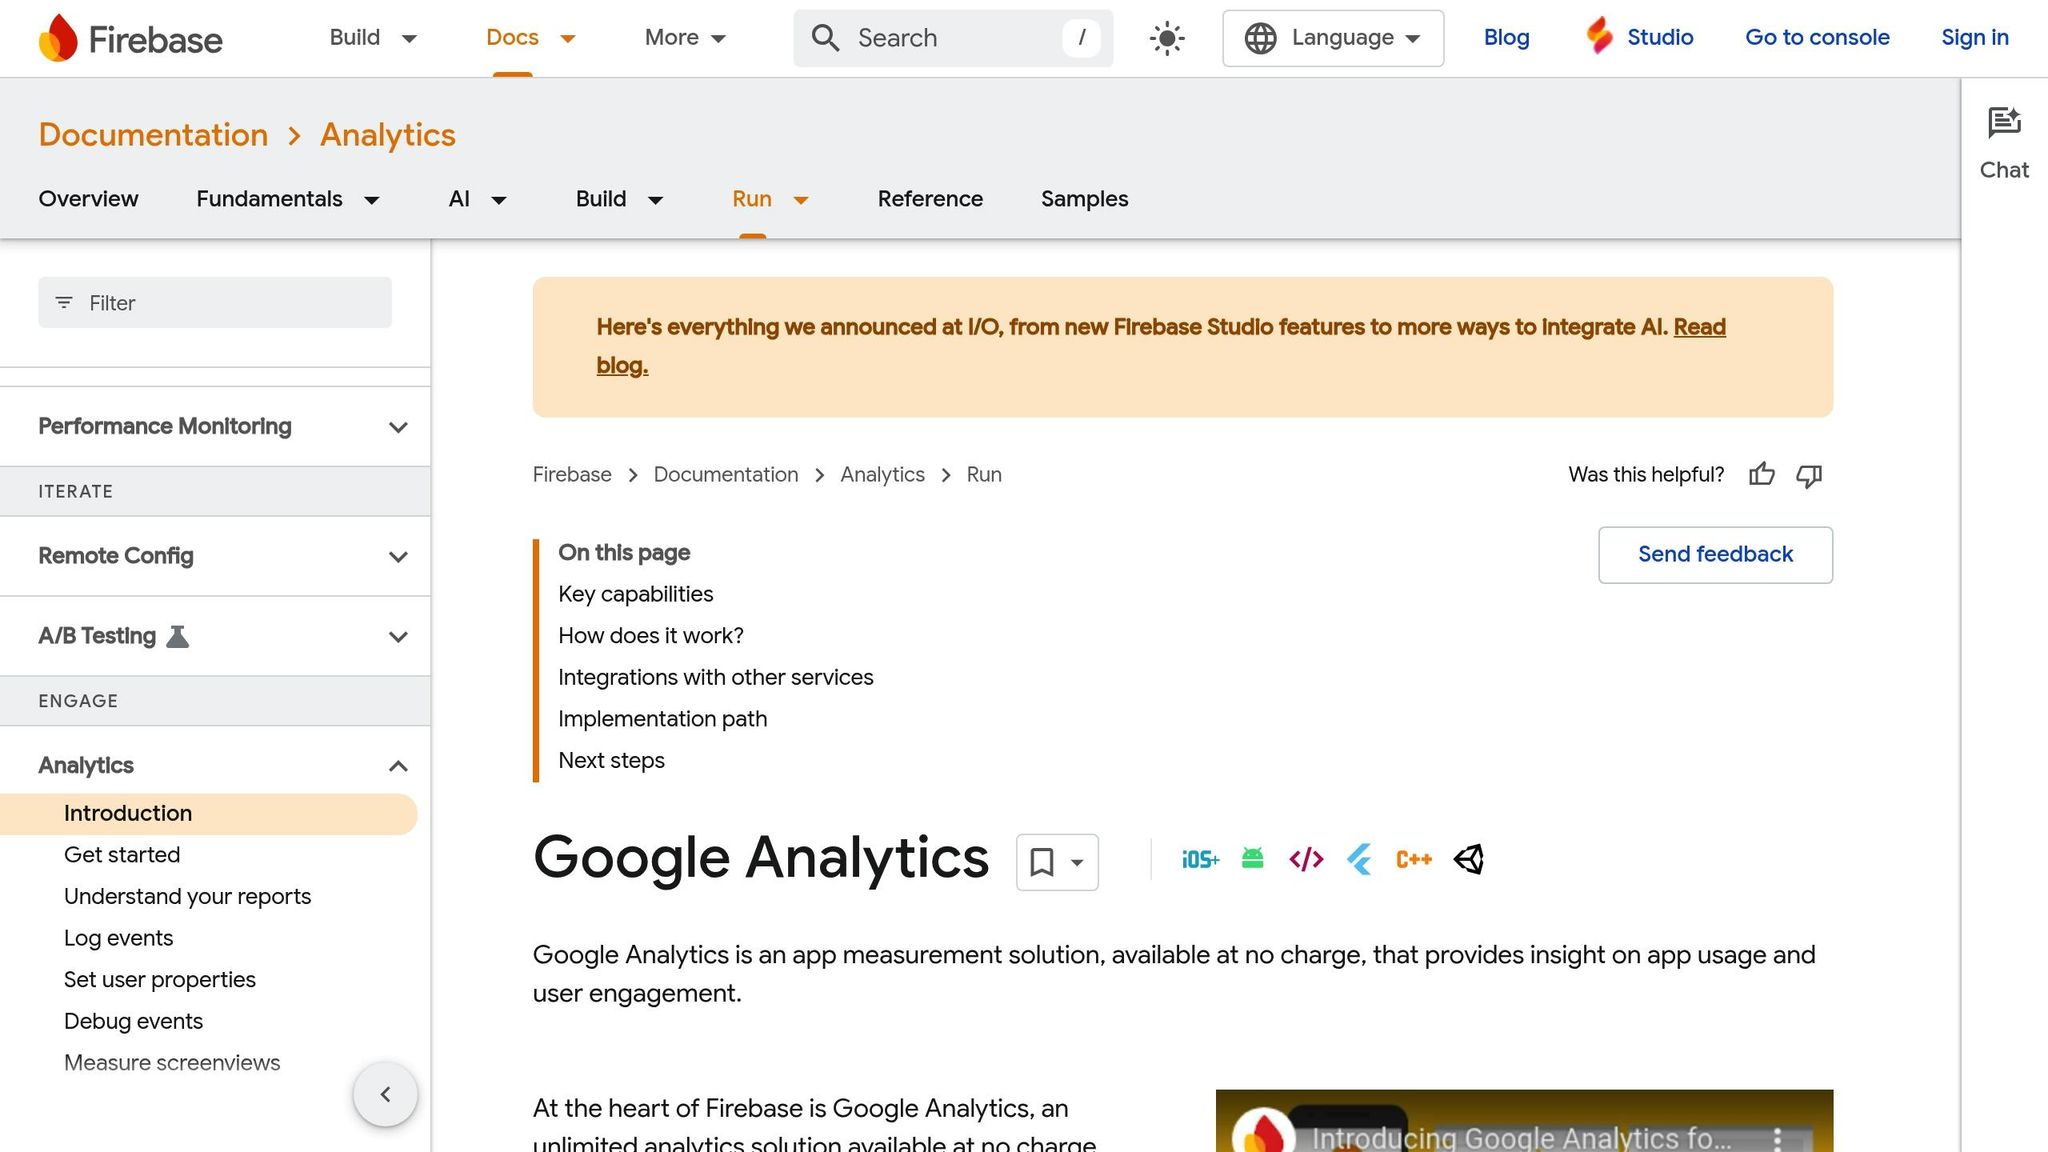Open the Language dropdown

(1333, 38)
